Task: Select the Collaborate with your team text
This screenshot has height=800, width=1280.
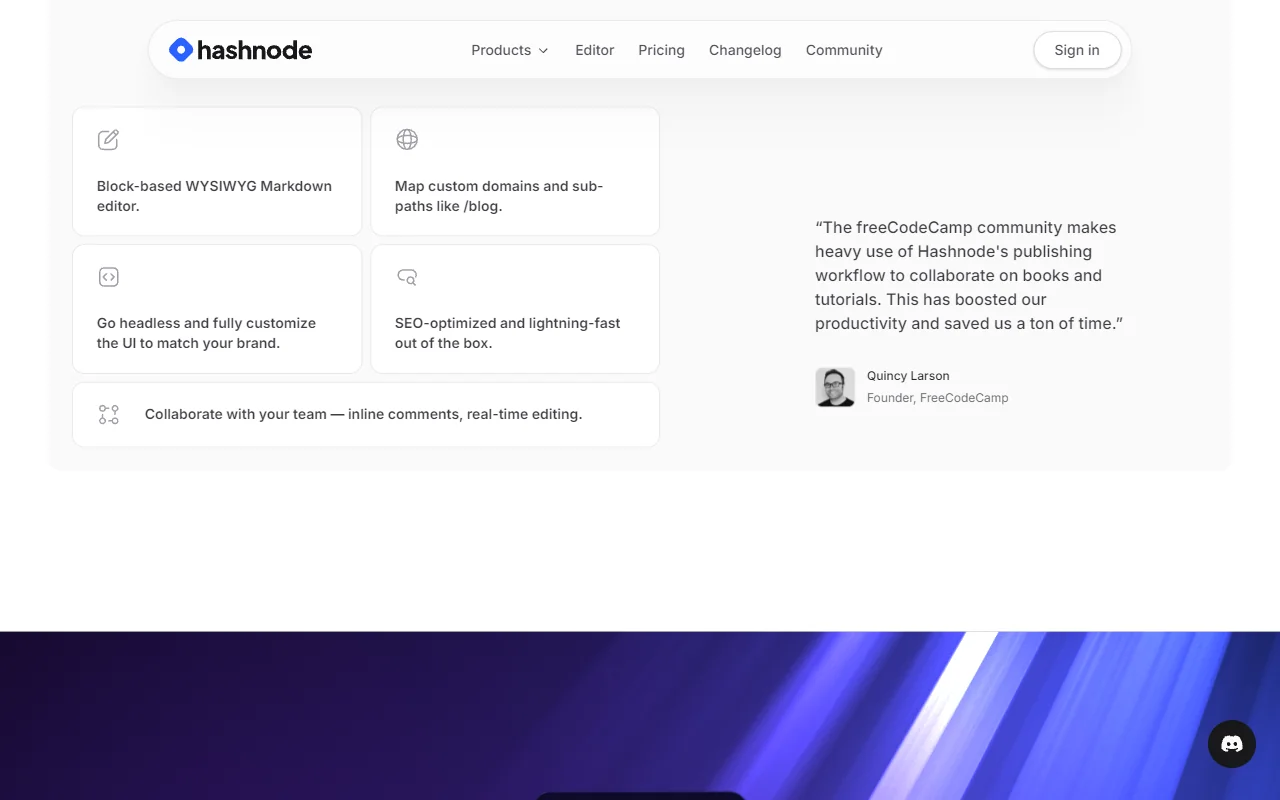Action: 363,414
